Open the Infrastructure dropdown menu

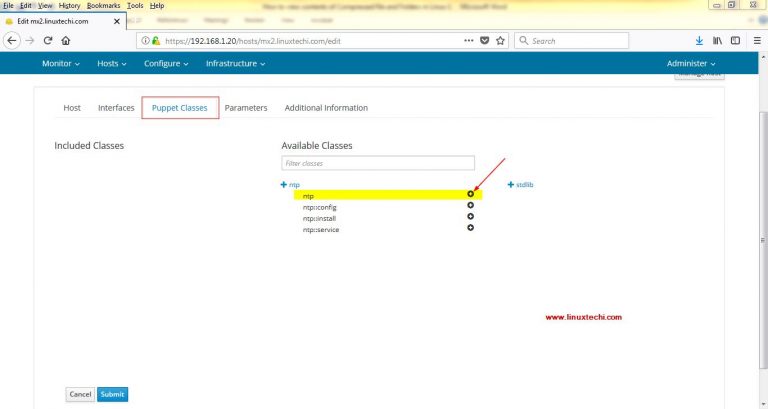point(236,63)
